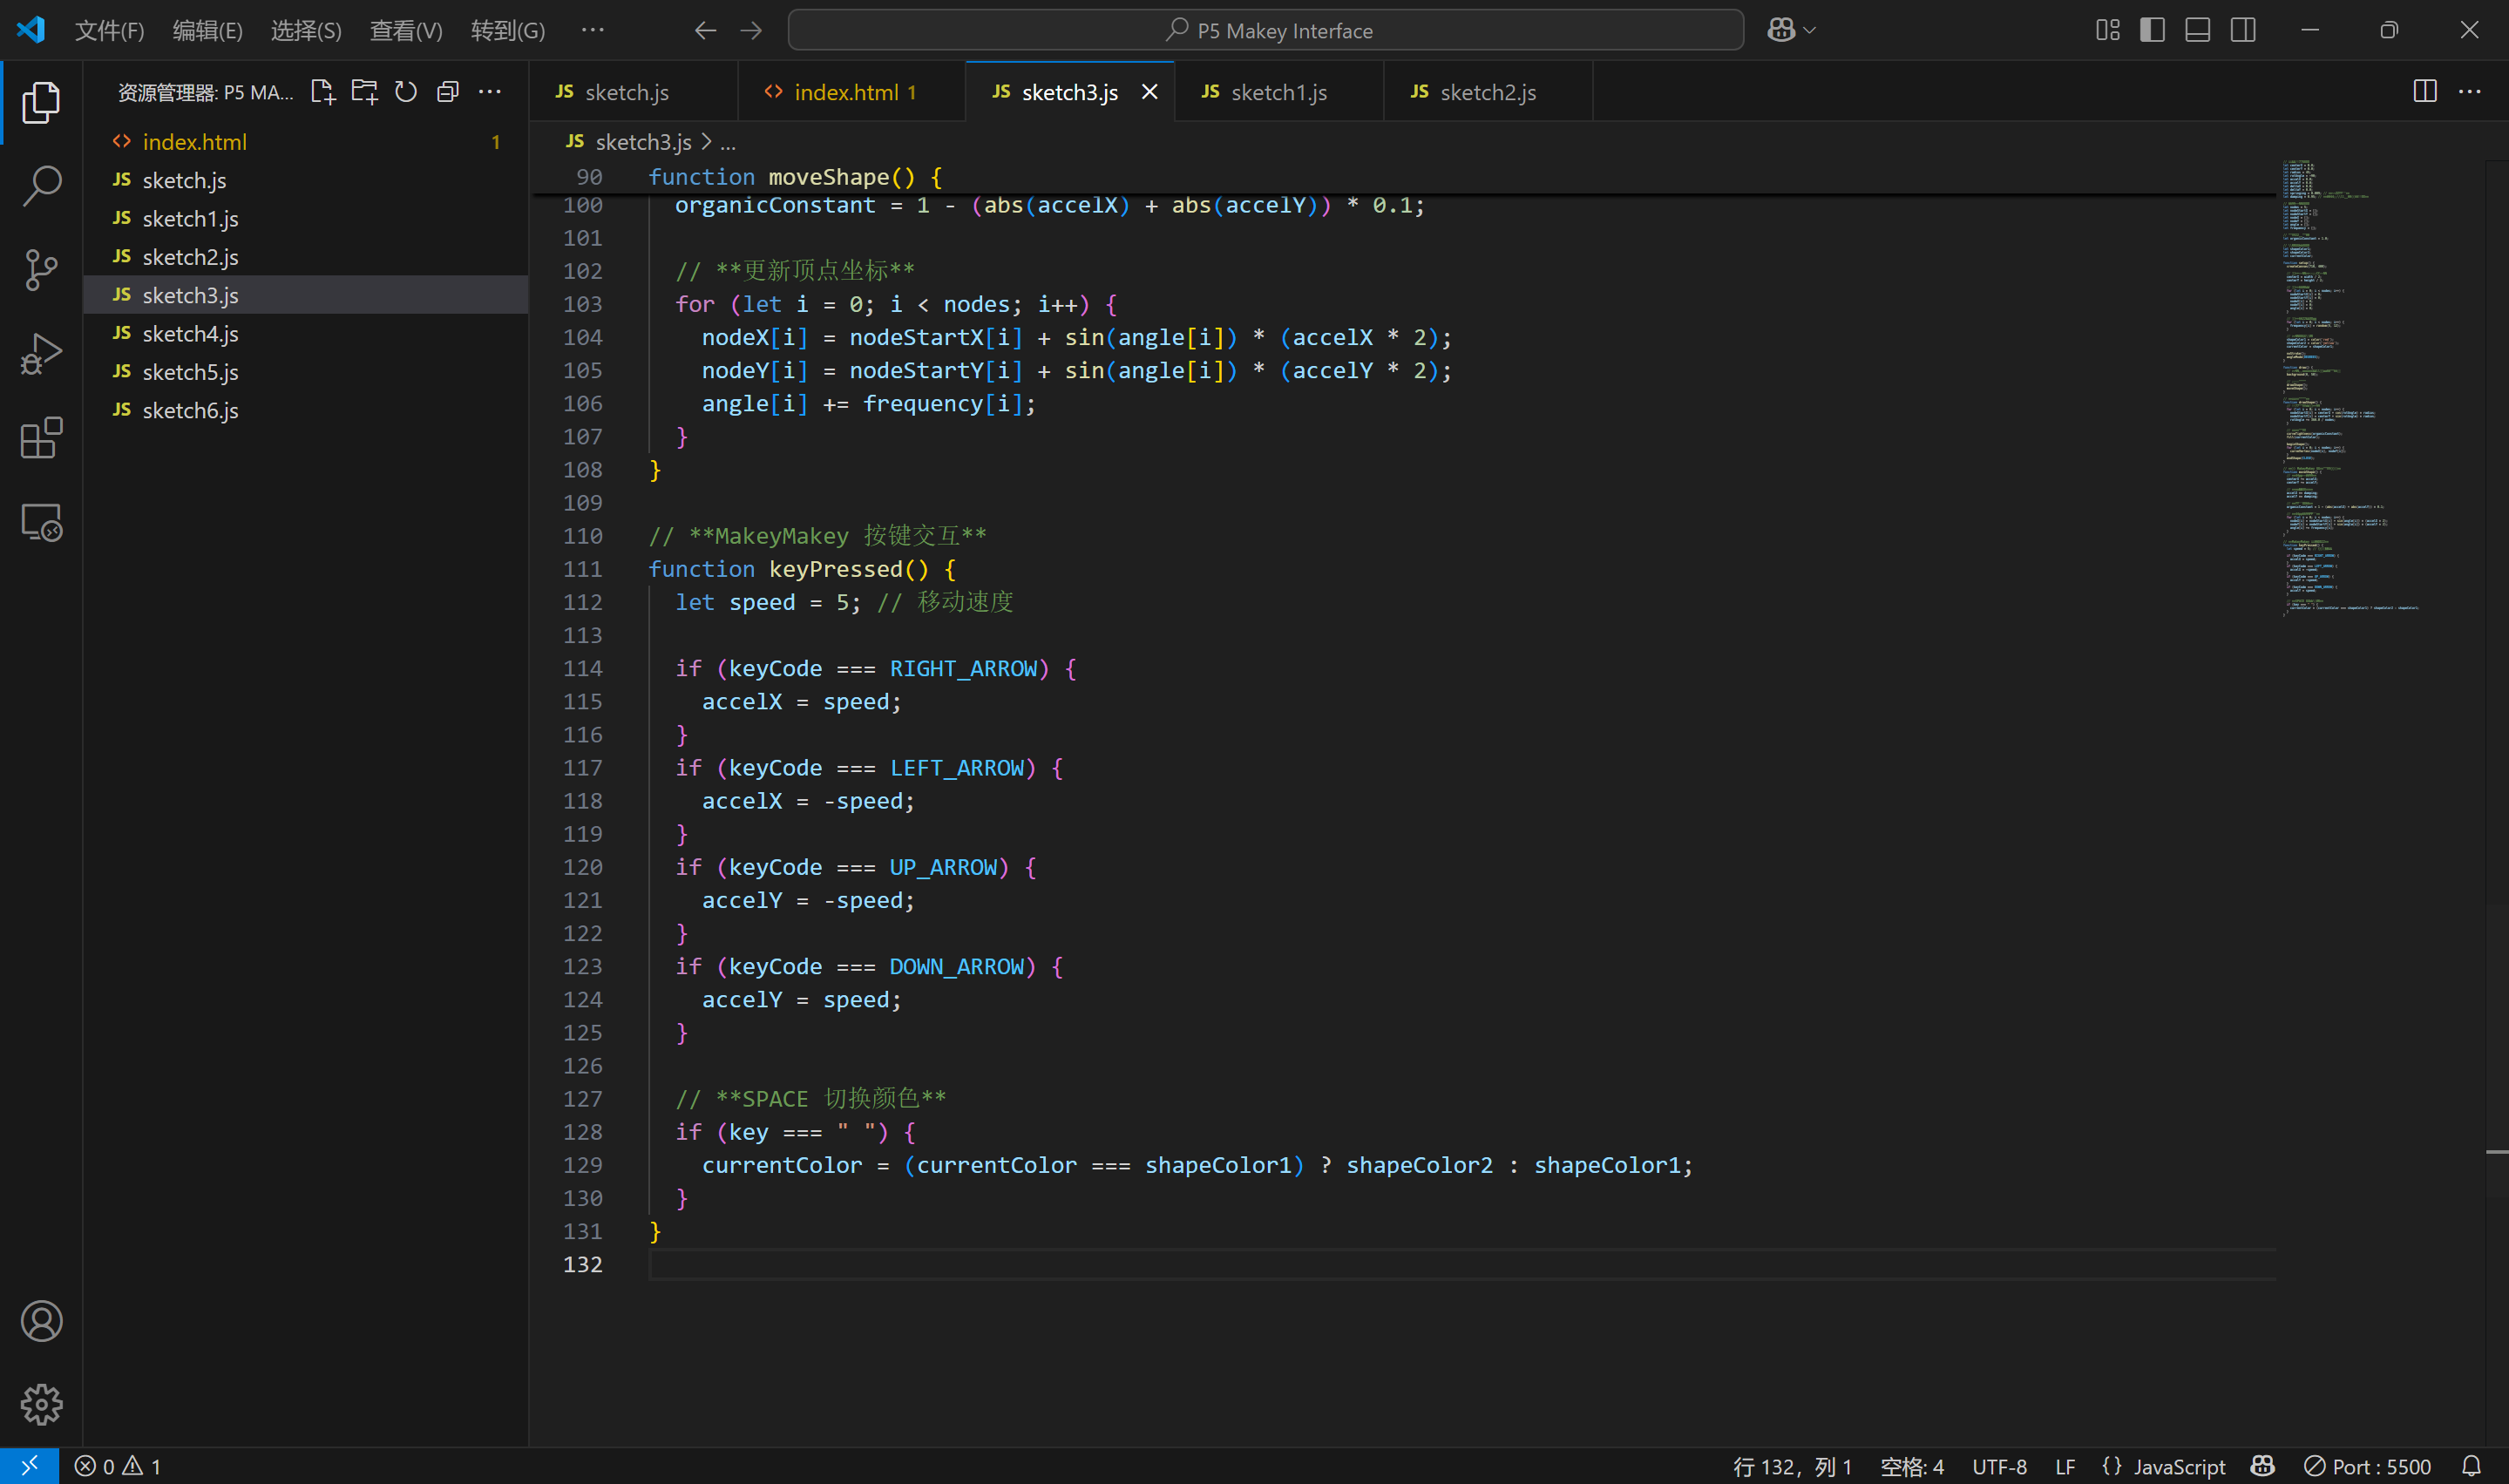Collapse folders in the Explorer panel
This screenshot has width=2509, height=1484.
pyautogui.click(x=447, y=91)
